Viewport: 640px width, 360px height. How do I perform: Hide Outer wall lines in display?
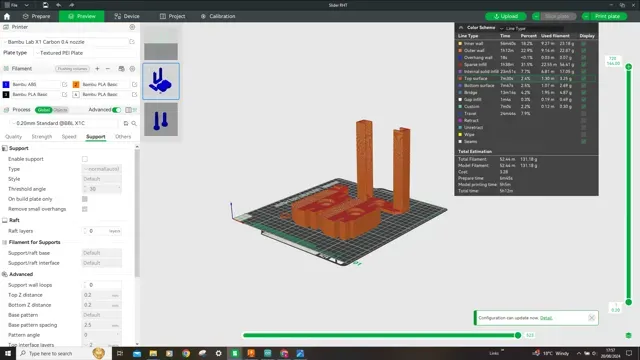pyautogui.click(x=584, y=51)
